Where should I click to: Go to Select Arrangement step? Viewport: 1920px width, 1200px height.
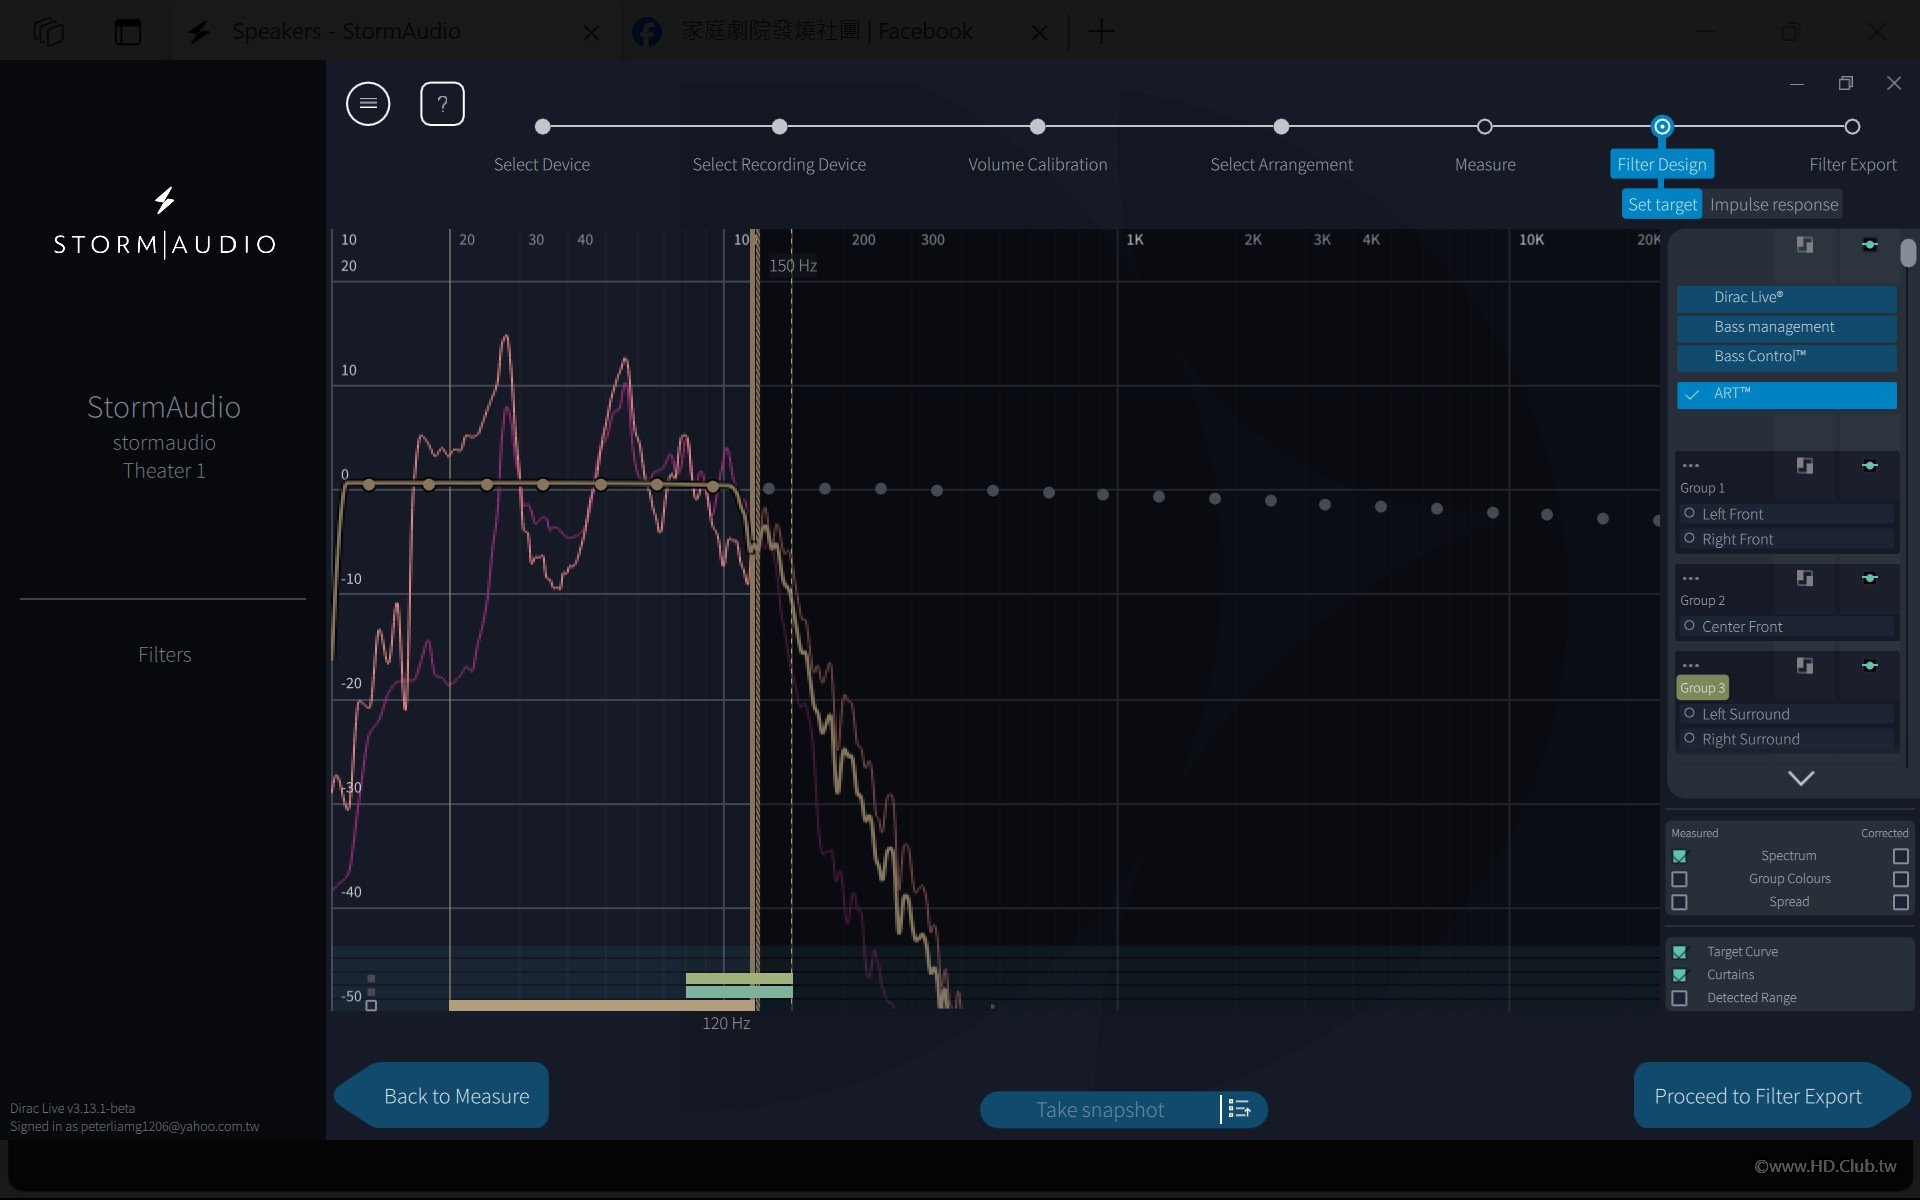point(1281,127)
